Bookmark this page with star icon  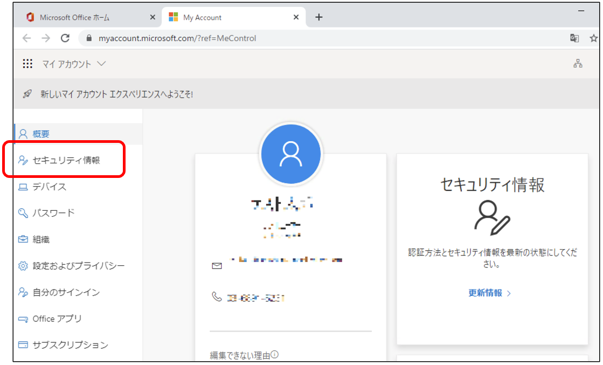[593, 38]
